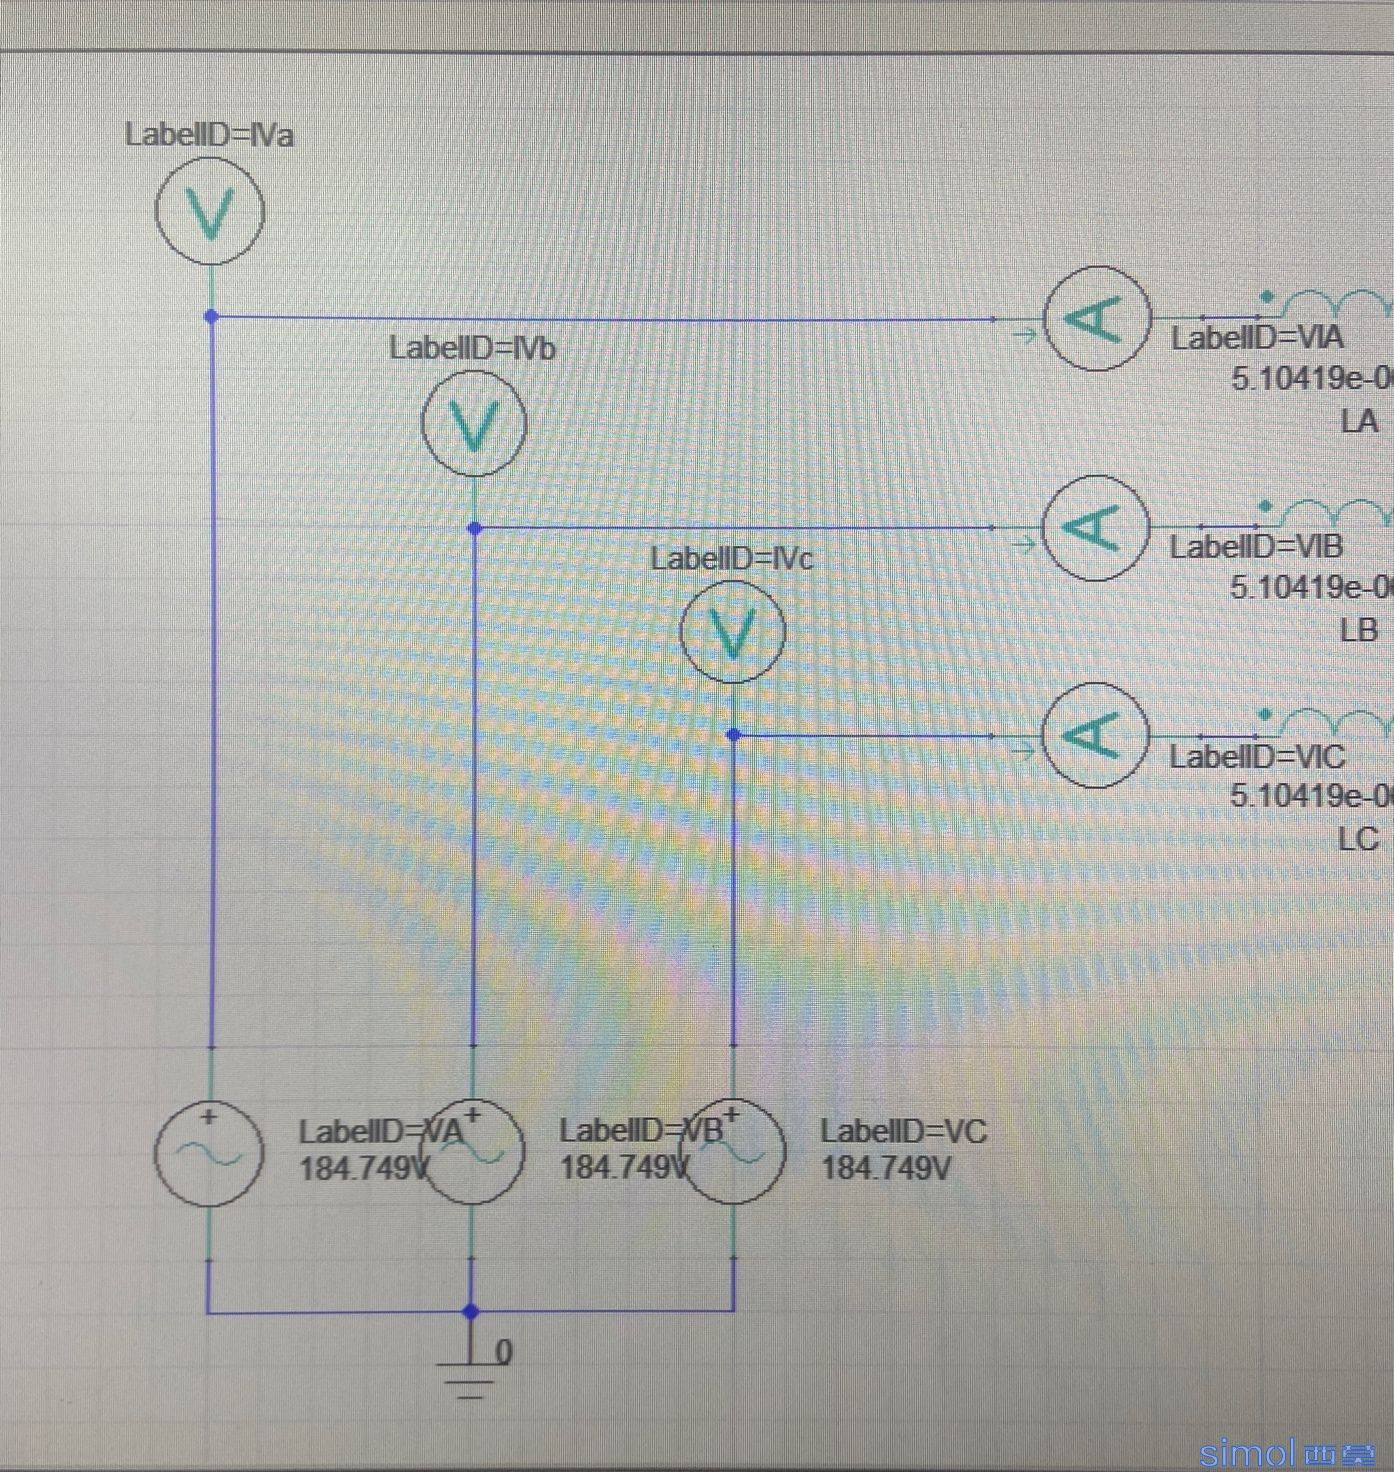Select the IVc voltmeter symbol
This screenshot has height=1472, width=1394.
(733, 632)
